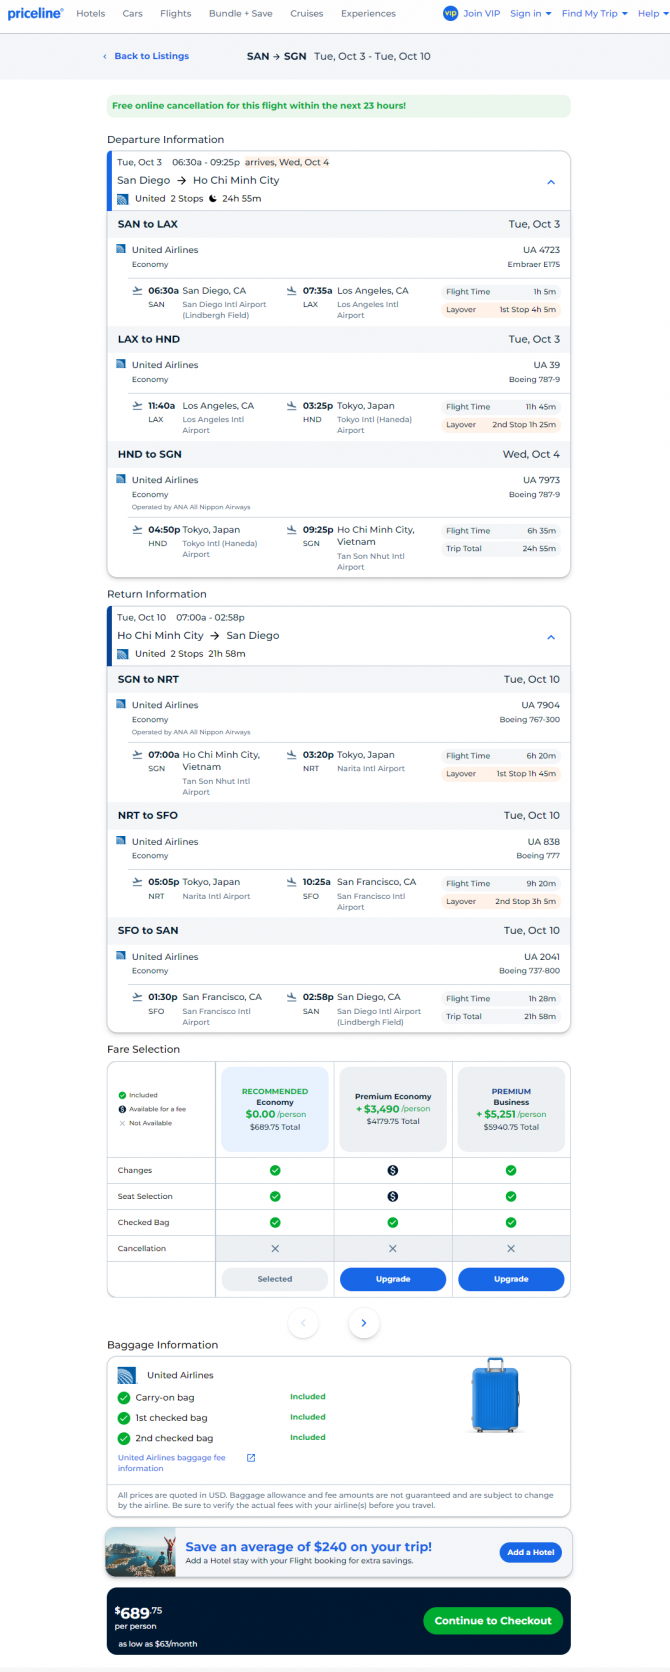Click Premium Economy Changes fee dollar icon
Screen dimensions: 670x1672
pos(393,1170)
